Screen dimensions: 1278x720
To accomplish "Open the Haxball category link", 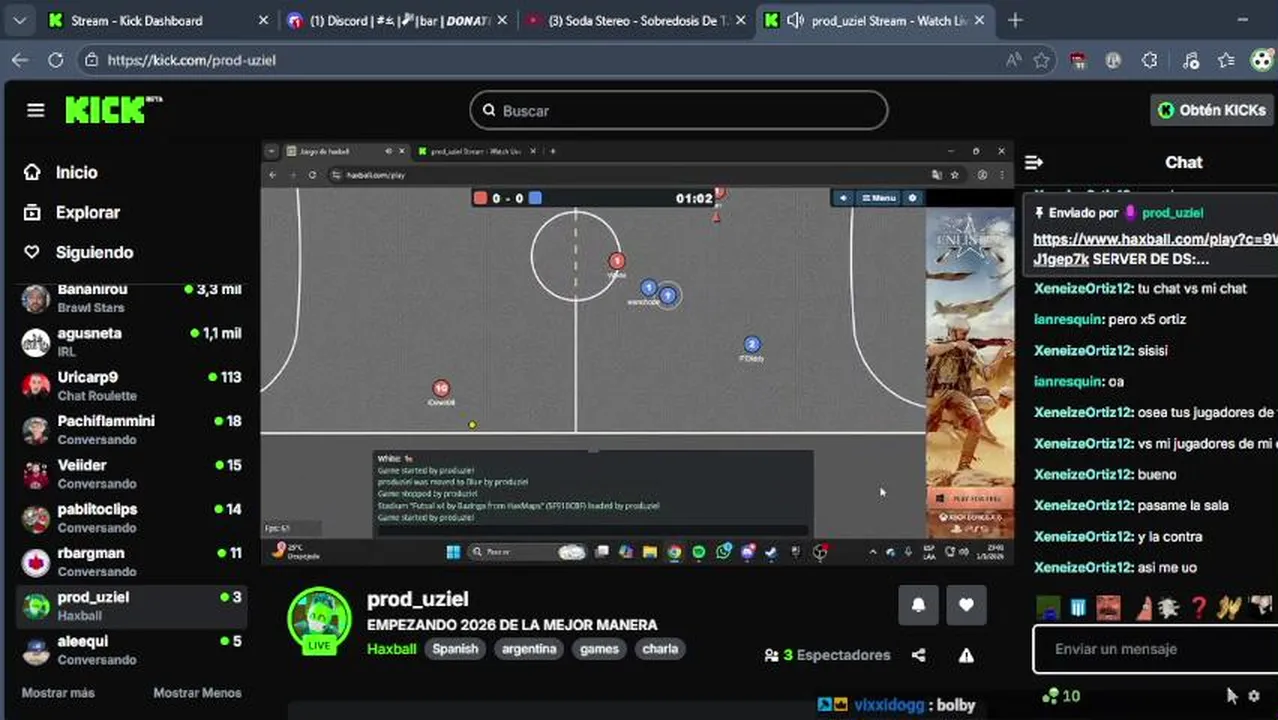I will pyautogui.click(x=391, y=648).
